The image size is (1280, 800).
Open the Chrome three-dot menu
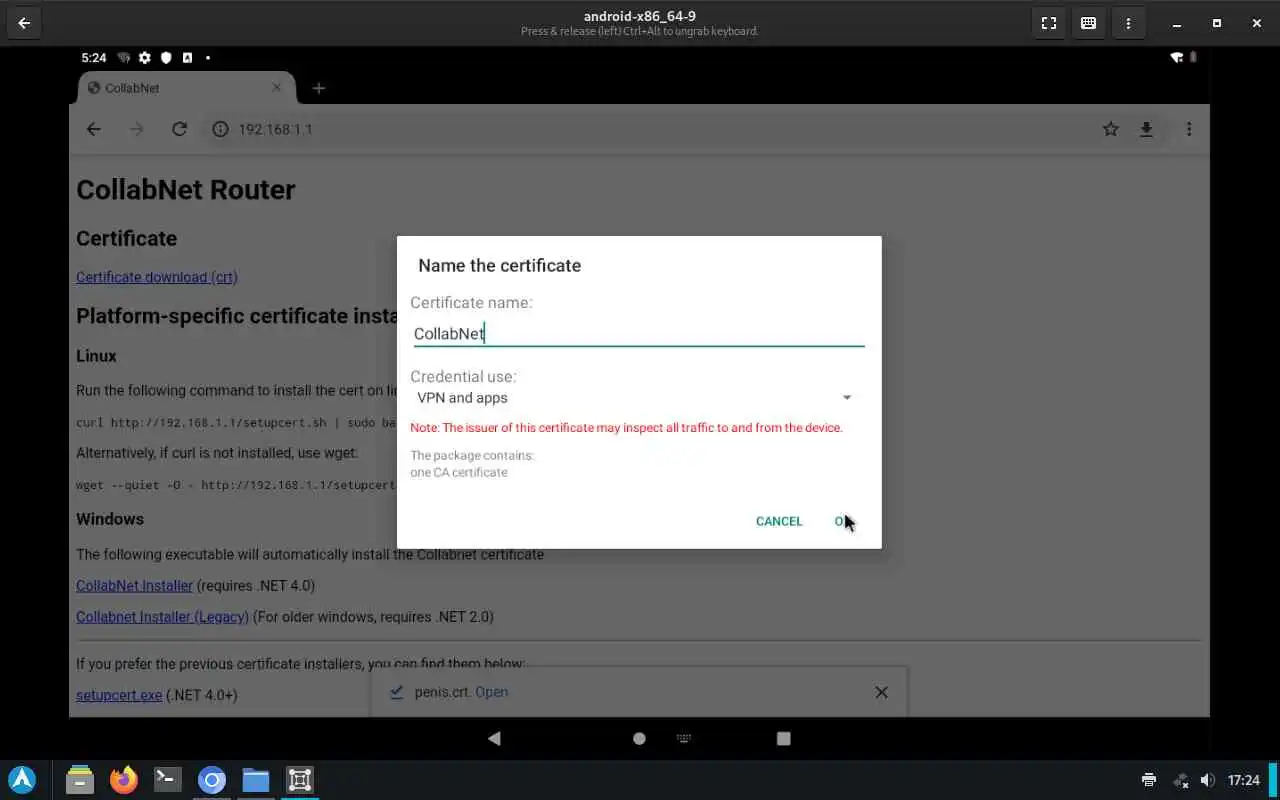click(1189, 129)
